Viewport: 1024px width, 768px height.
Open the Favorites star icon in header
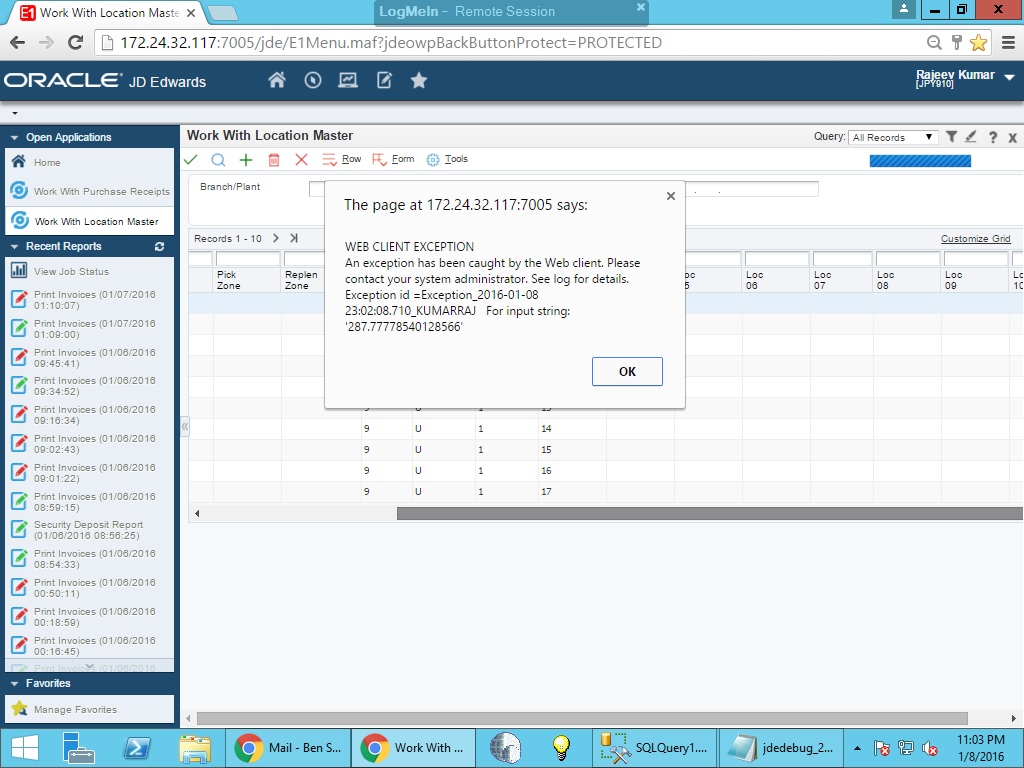pos(419,80)
